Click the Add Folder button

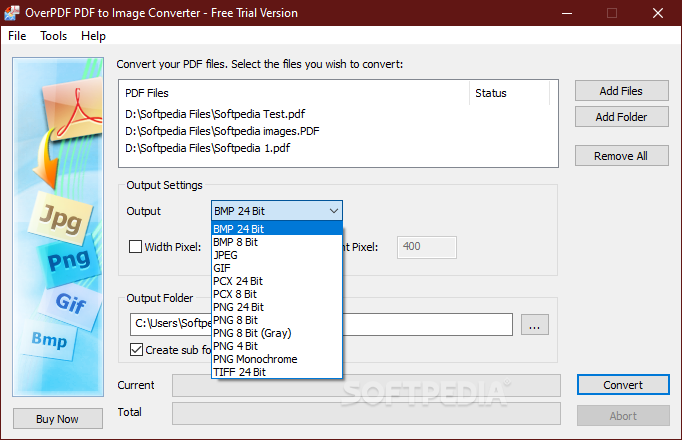click(622, 117)
